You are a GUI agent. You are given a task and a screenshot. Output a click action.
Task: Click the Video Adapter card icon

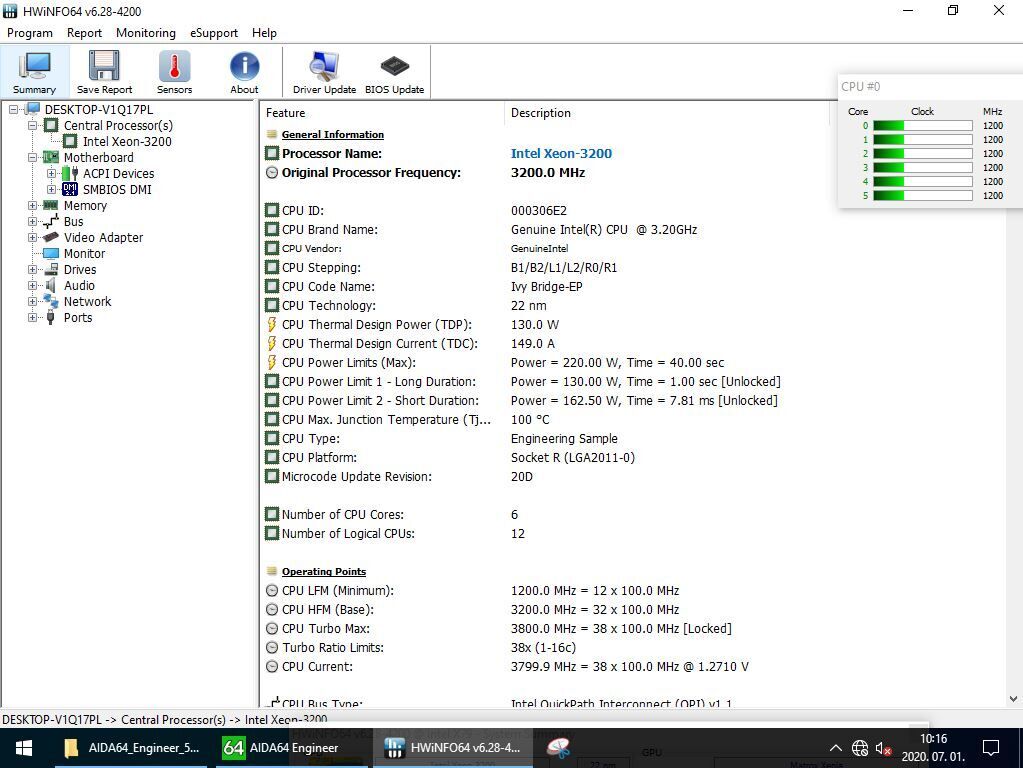50,238
